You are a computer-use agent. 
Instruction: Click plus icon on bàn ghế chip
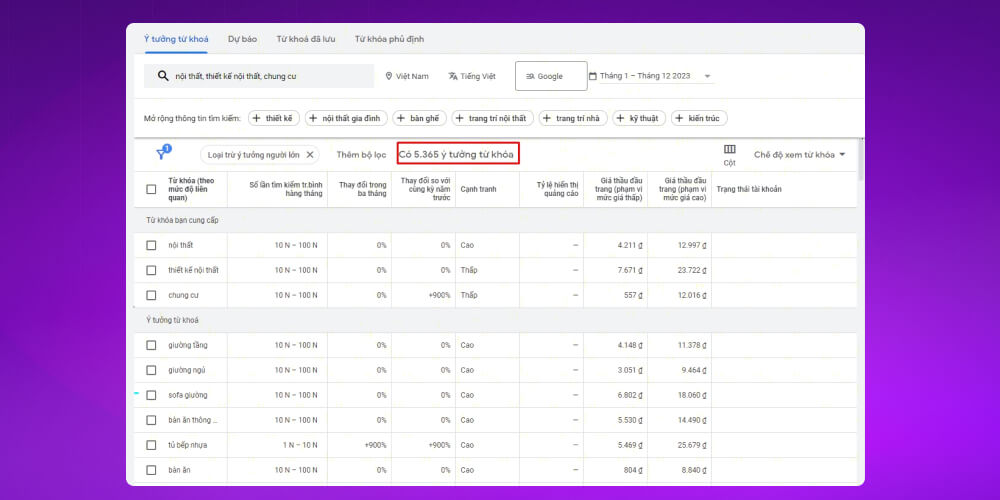(401, 118)
